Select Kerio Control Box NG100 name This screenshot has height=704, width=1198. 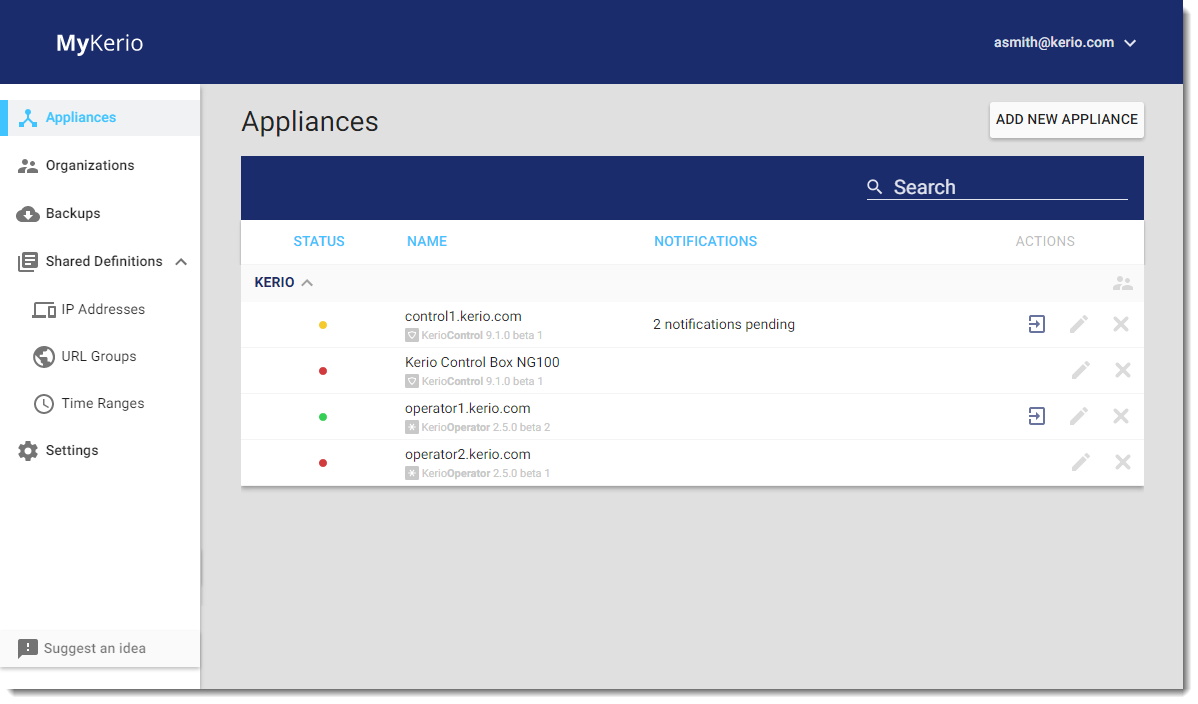(482, 362)
